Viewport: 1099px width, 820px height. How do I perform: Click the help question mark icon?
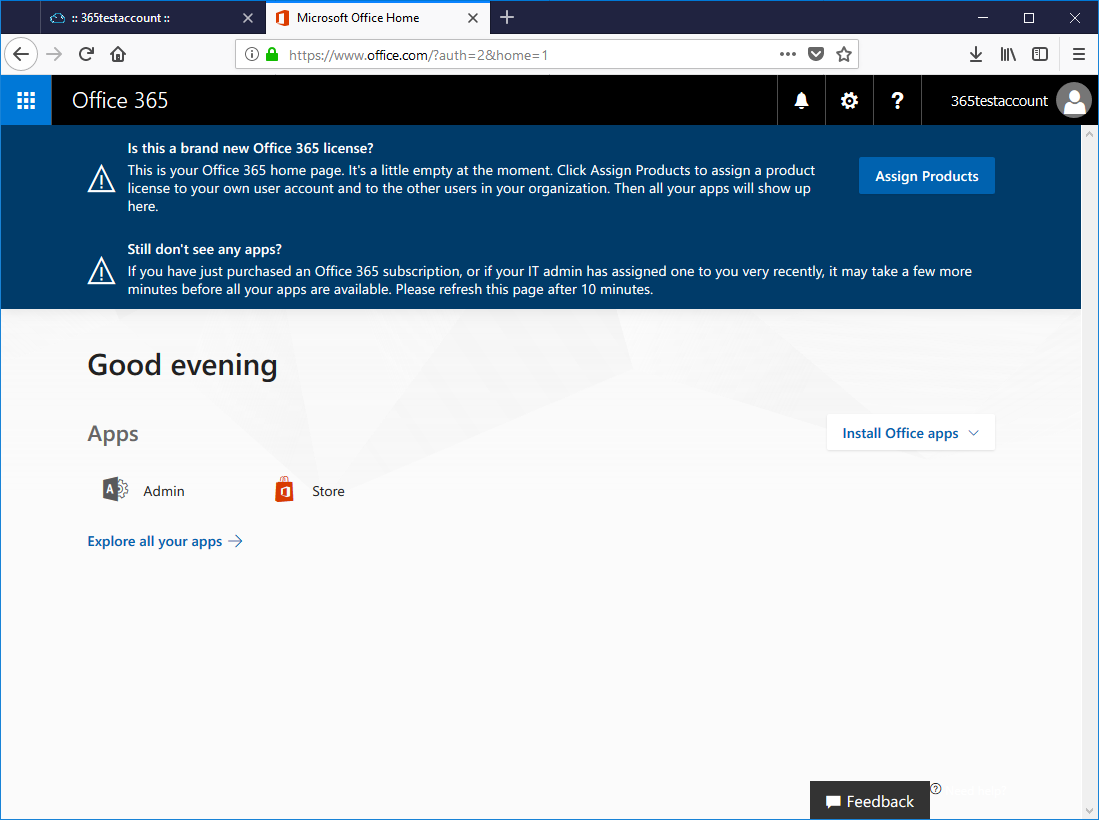point(897,100)
